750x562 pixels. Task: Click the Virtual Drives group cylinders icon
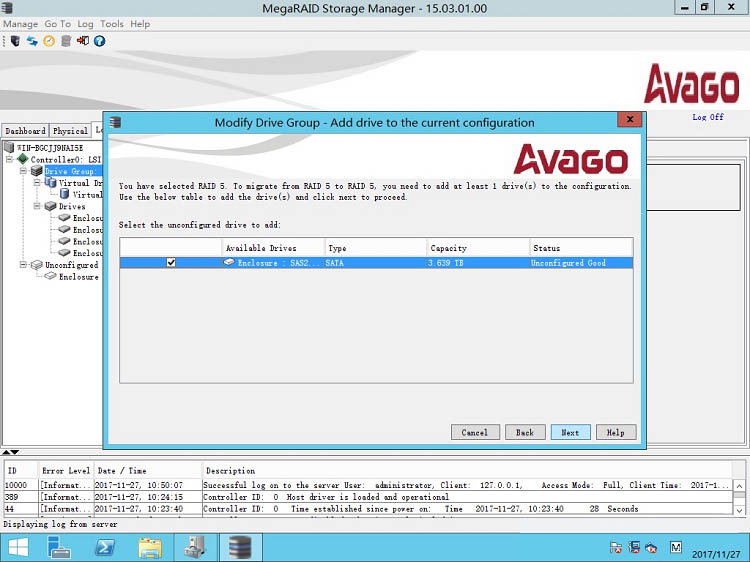coord(50,182)
